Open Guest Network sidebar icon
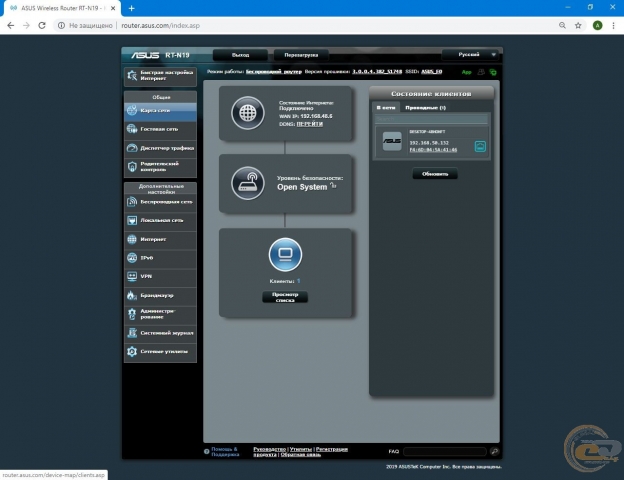The image size is (624, 480). click(132, 129)
